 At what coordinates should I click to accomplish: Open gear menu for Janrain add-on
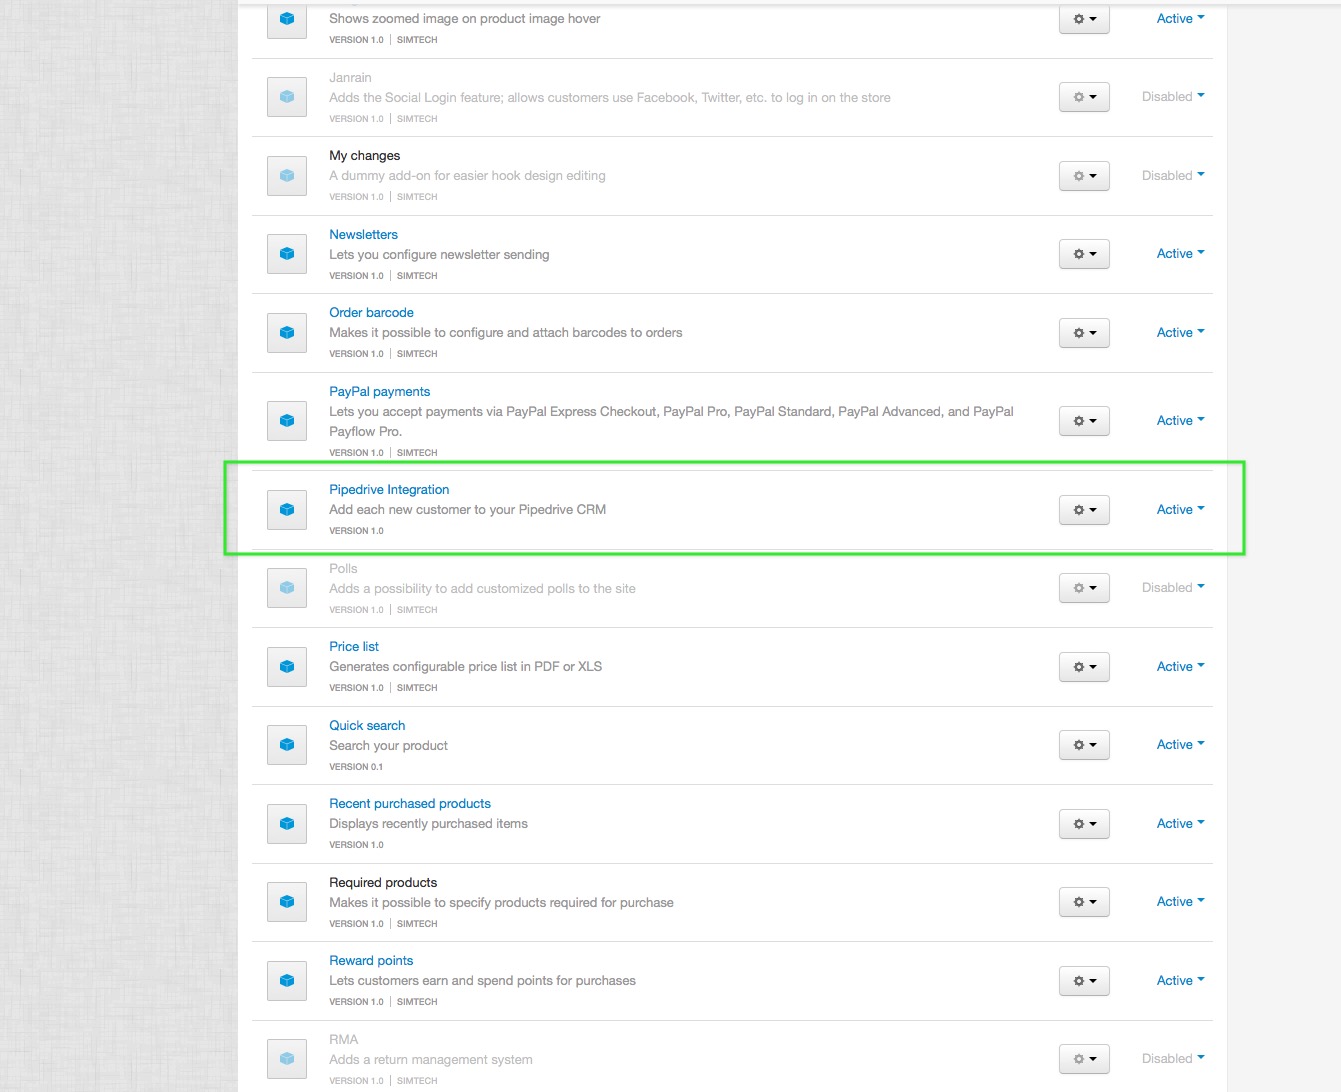pyautogui.click(x=1084, y=97)
